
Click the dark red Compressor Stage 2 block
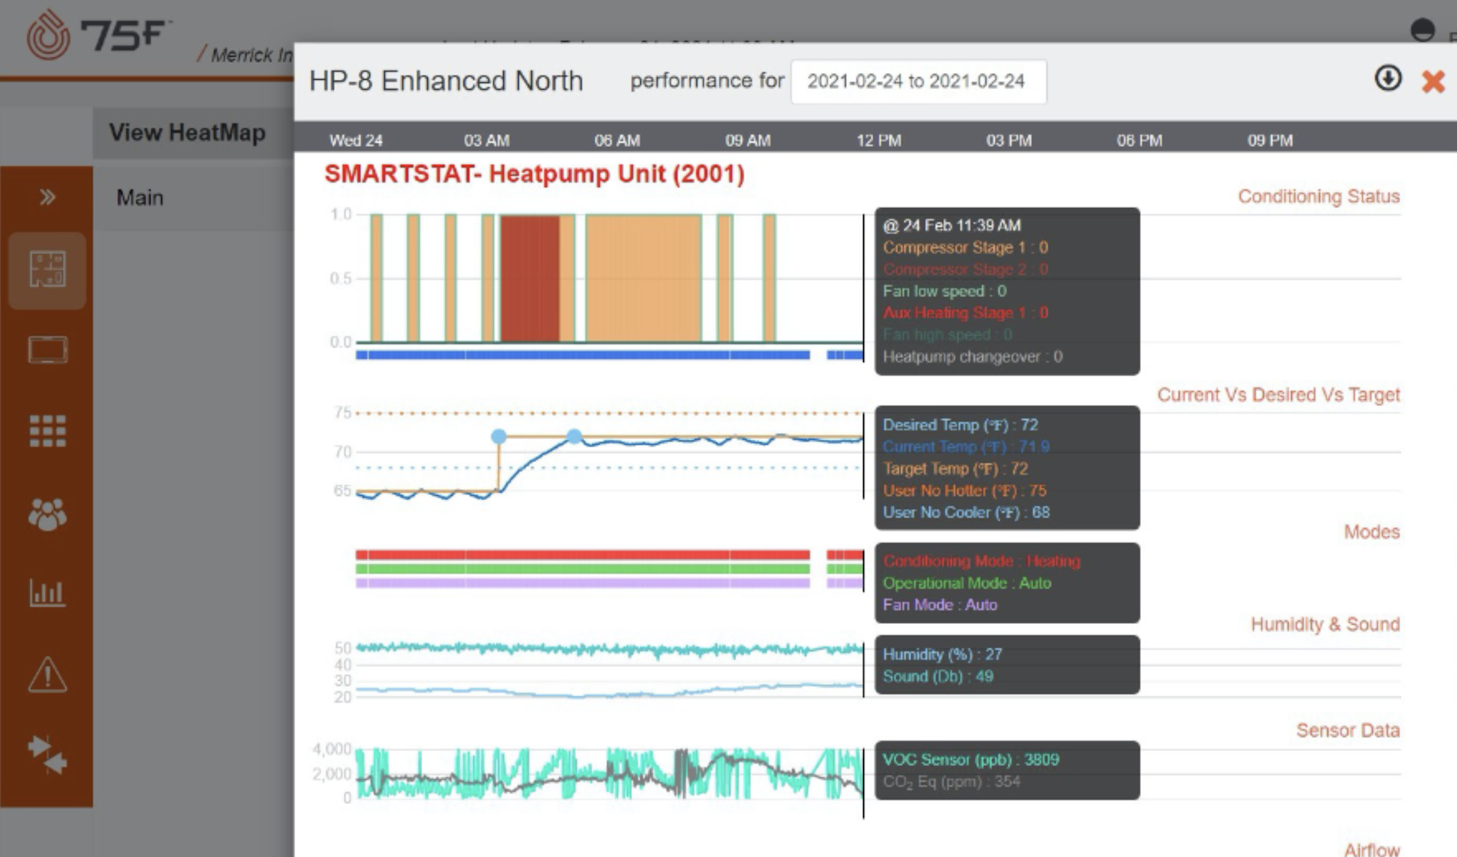click(x=529, y=279)
